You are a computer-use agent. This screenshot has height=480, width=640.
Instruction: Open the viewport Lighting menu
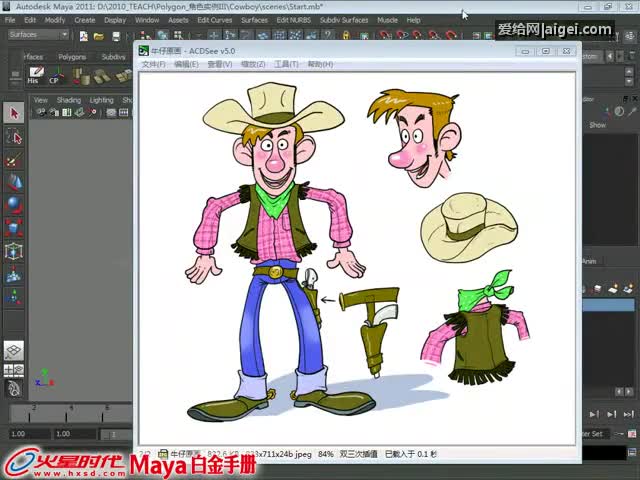pyautogui.click(x=101, y=100)
